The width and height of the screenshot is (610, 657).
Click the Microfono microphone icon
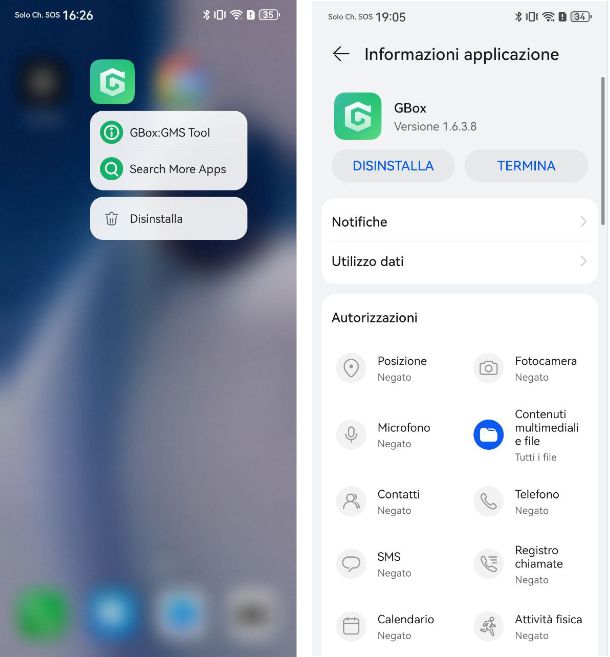click(x=351, y=435)
